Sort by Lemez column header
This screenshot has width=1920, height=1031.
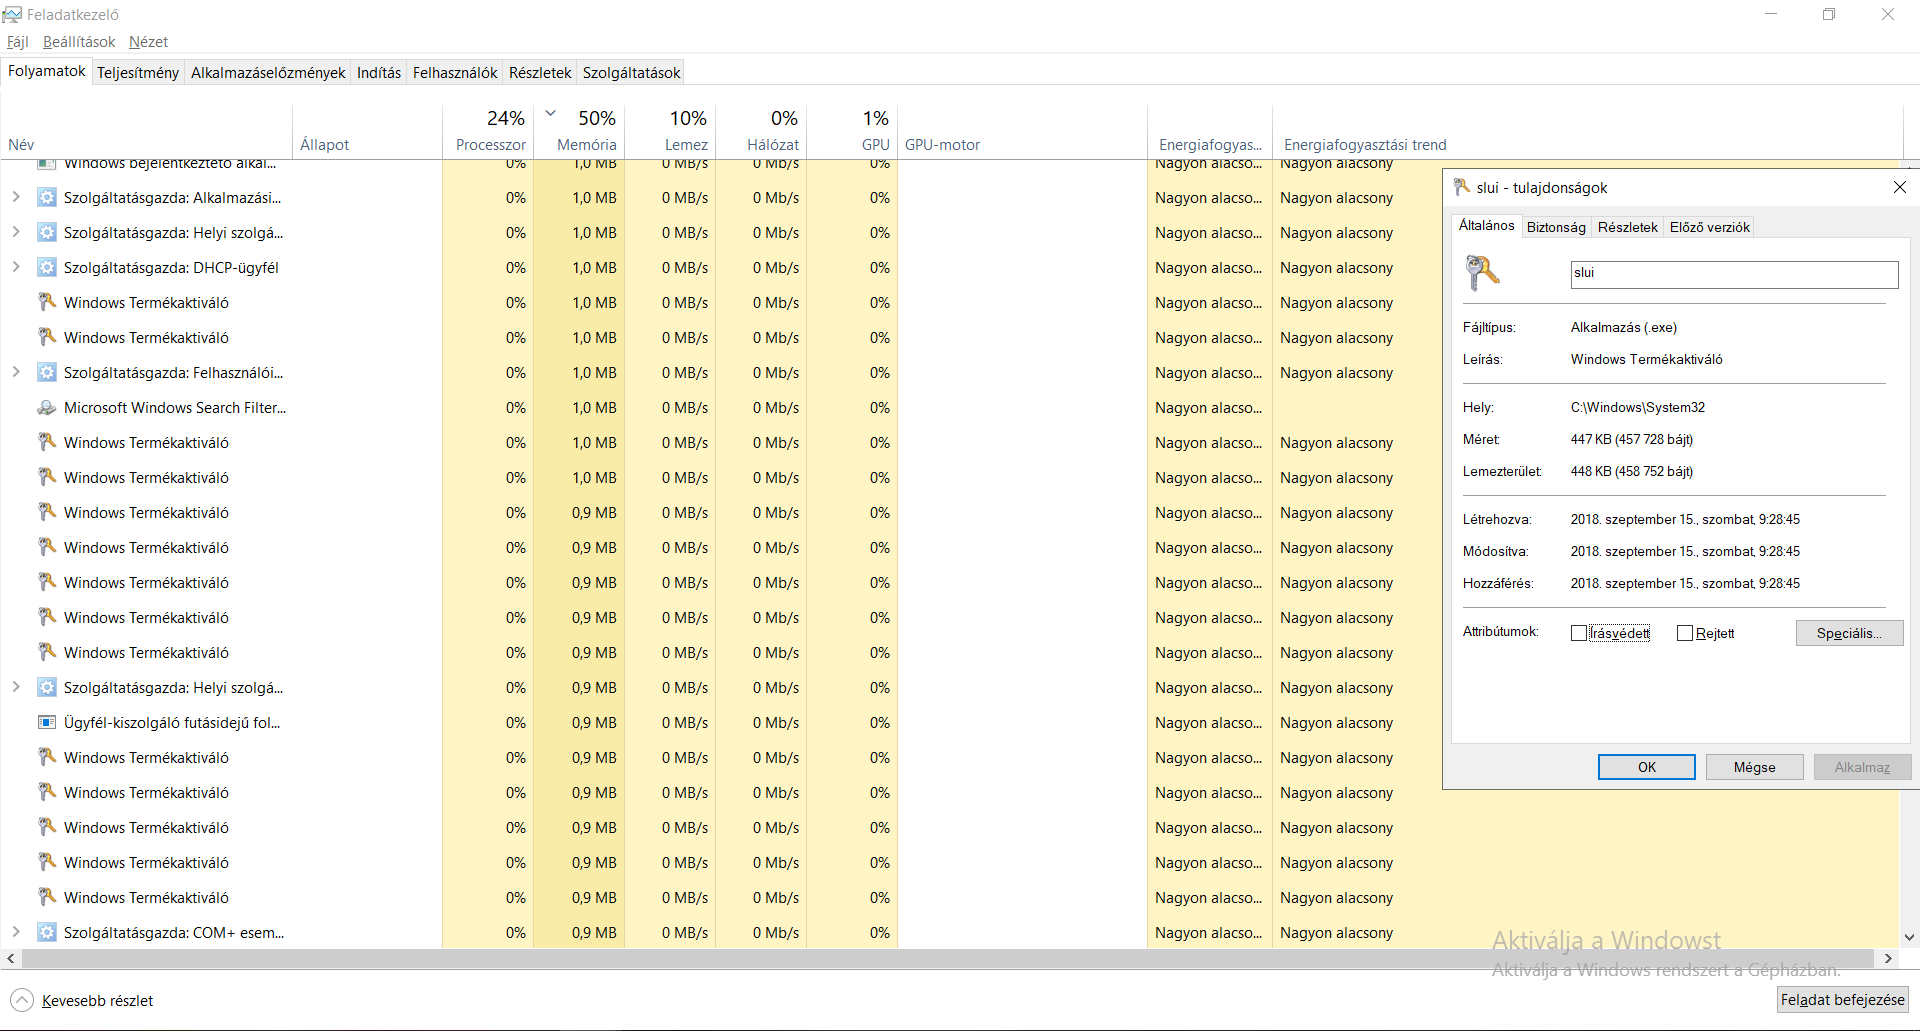coord(670,131)
